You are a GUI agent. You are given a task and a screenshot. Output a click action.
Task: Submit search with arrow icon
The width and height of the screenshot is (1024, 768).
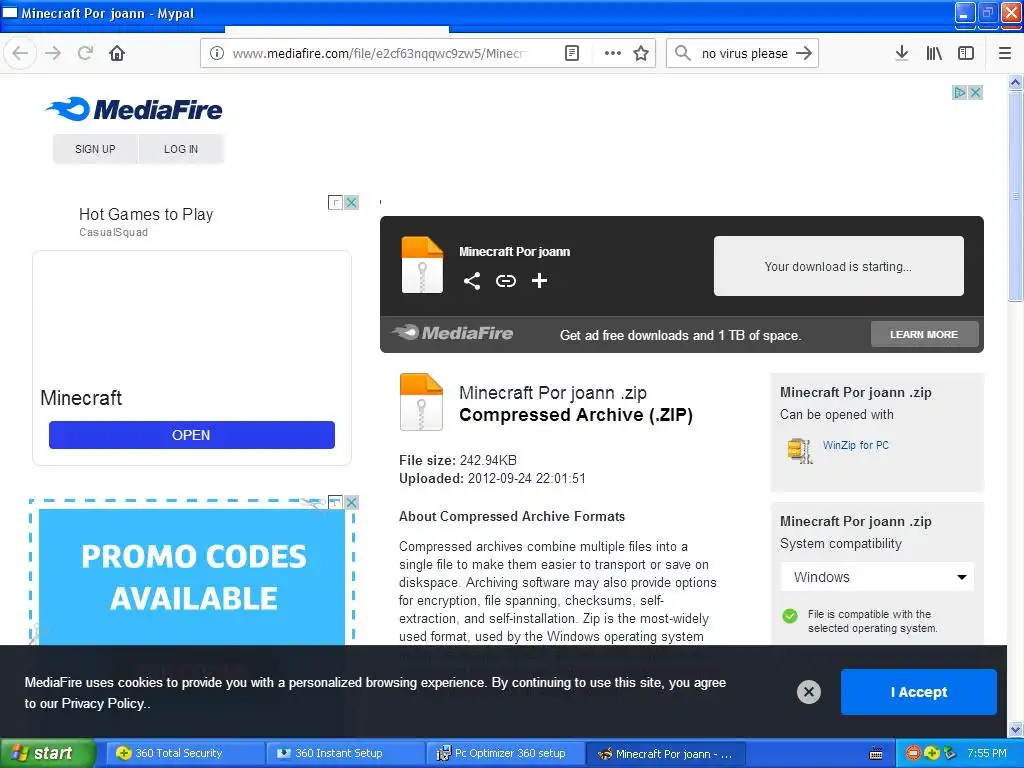pos(804,53)
